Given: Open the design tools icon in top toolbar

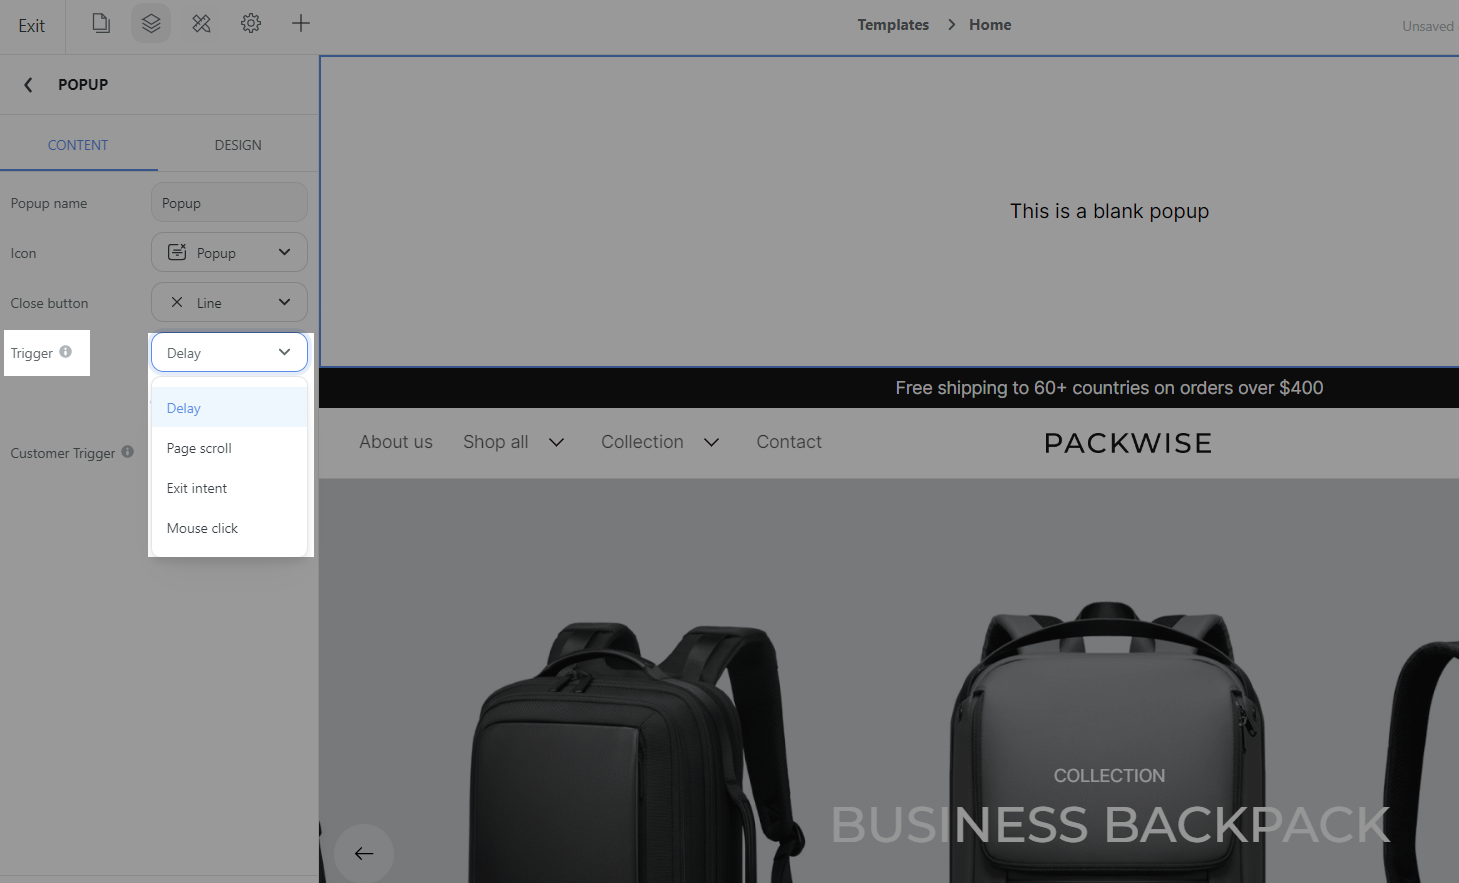Looking at the screenshot, I should coord(201,23).
